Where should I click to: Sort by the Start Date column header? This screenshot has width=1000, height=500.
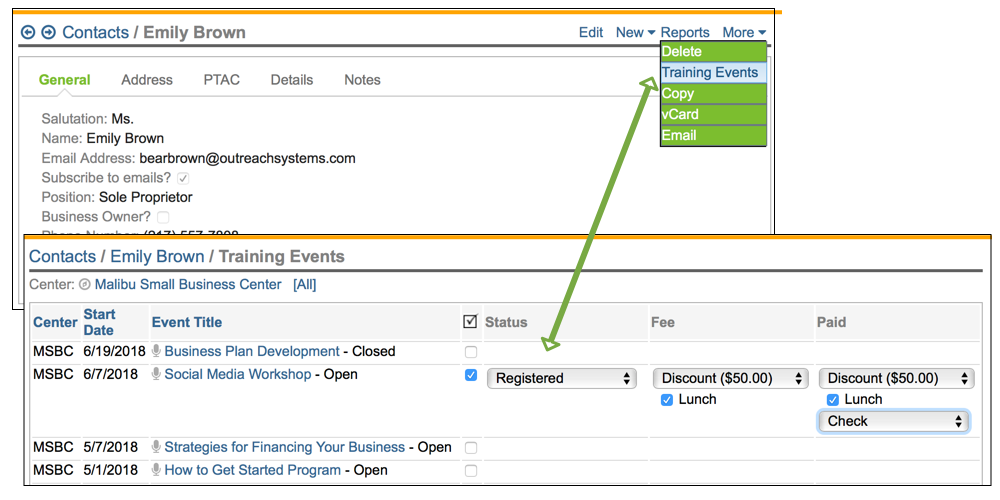(99, 322)
